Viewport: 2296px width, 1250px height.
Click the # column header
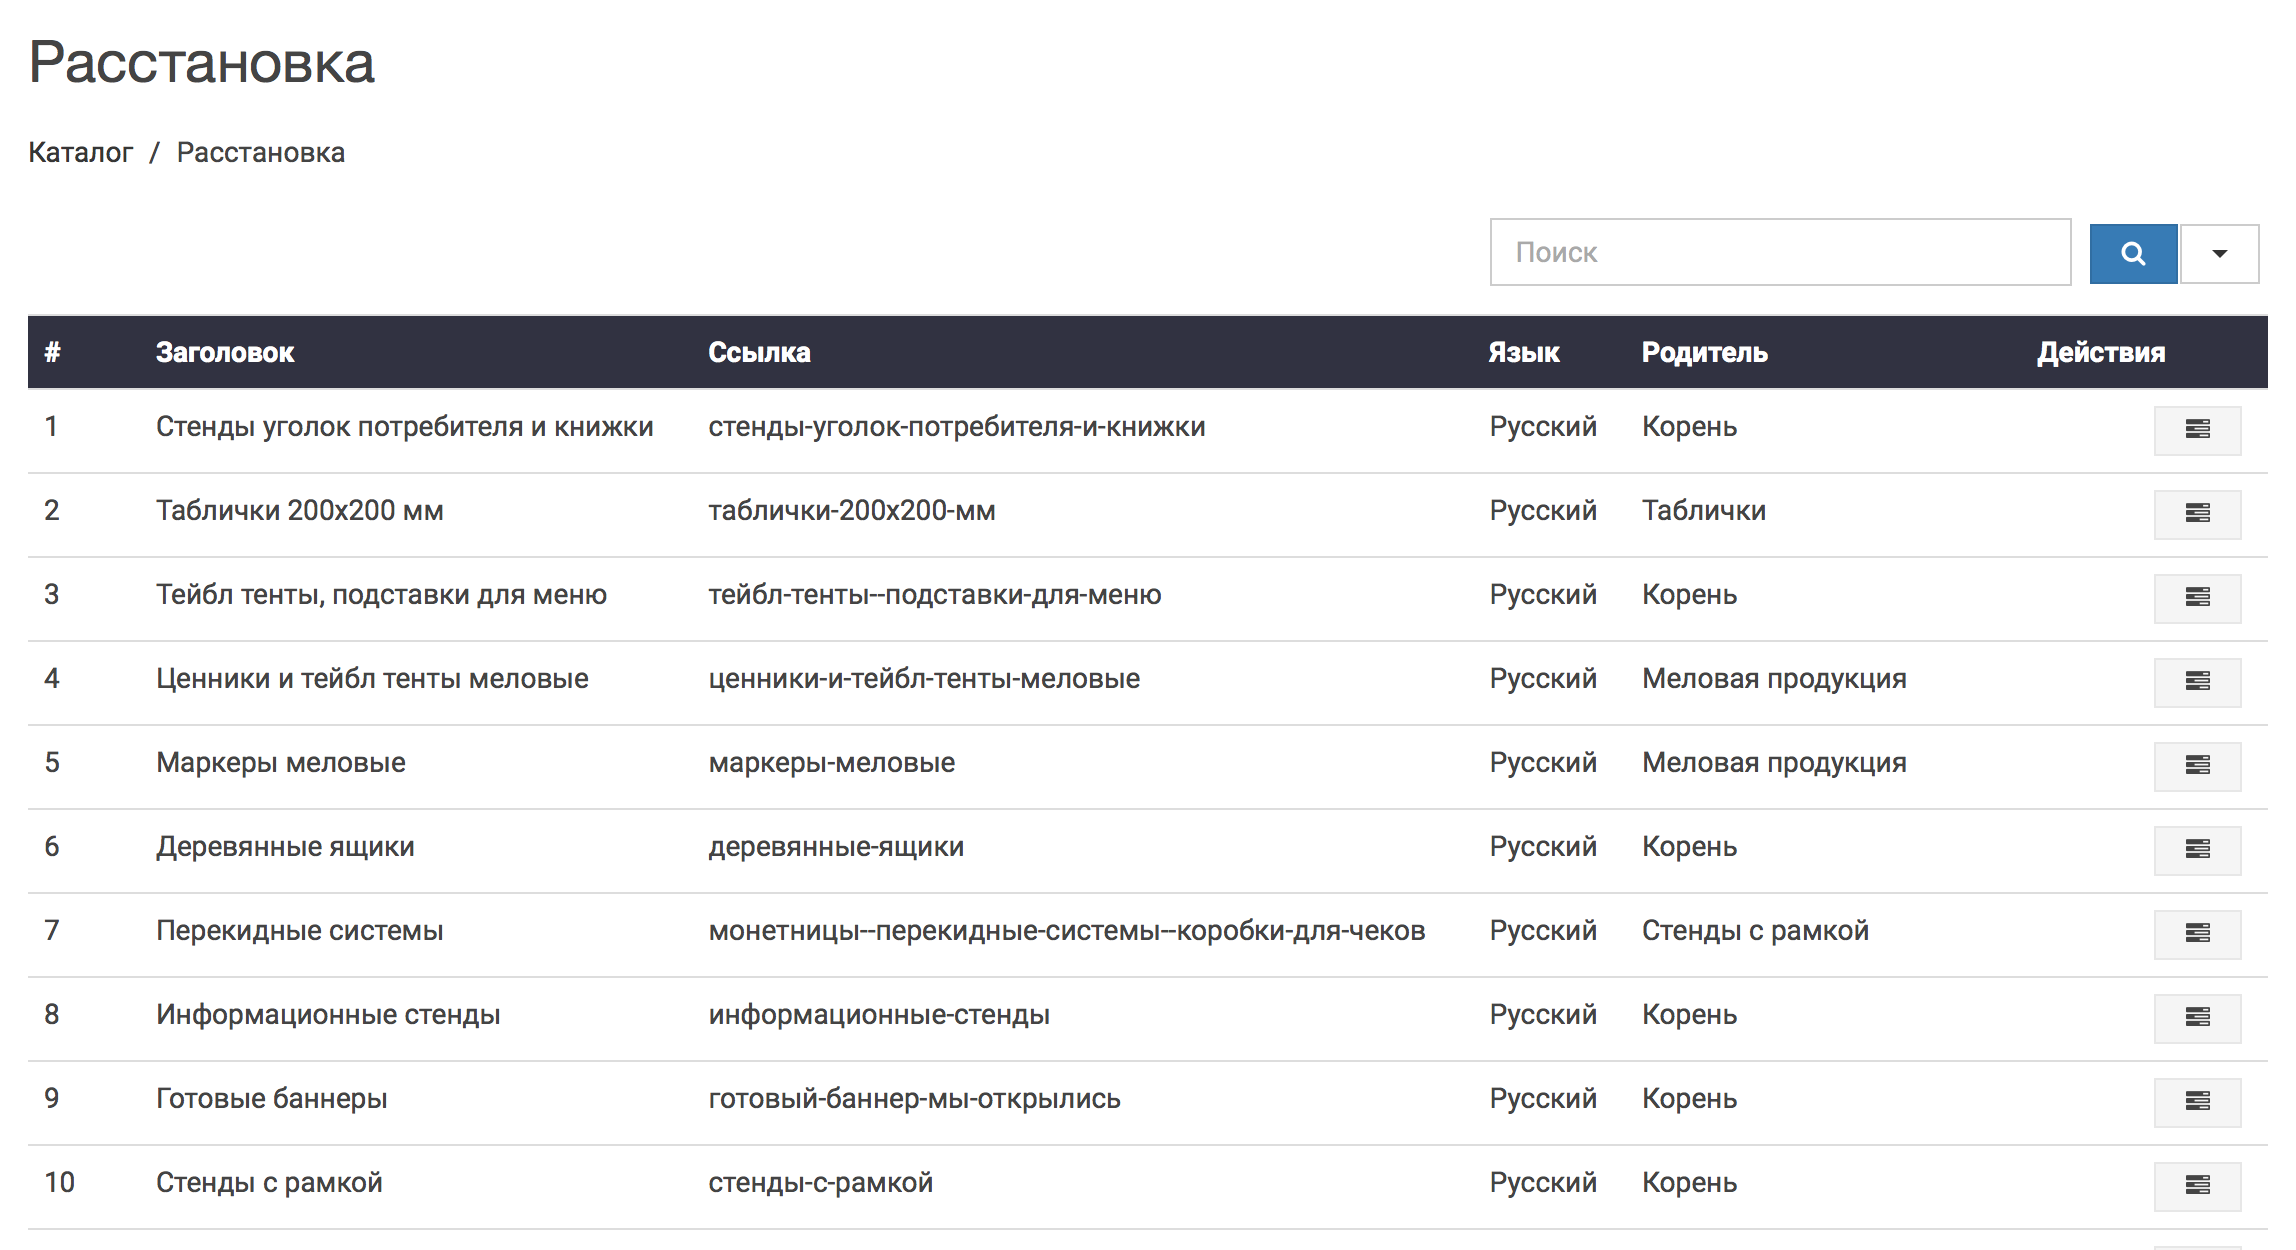pos(53,352)
